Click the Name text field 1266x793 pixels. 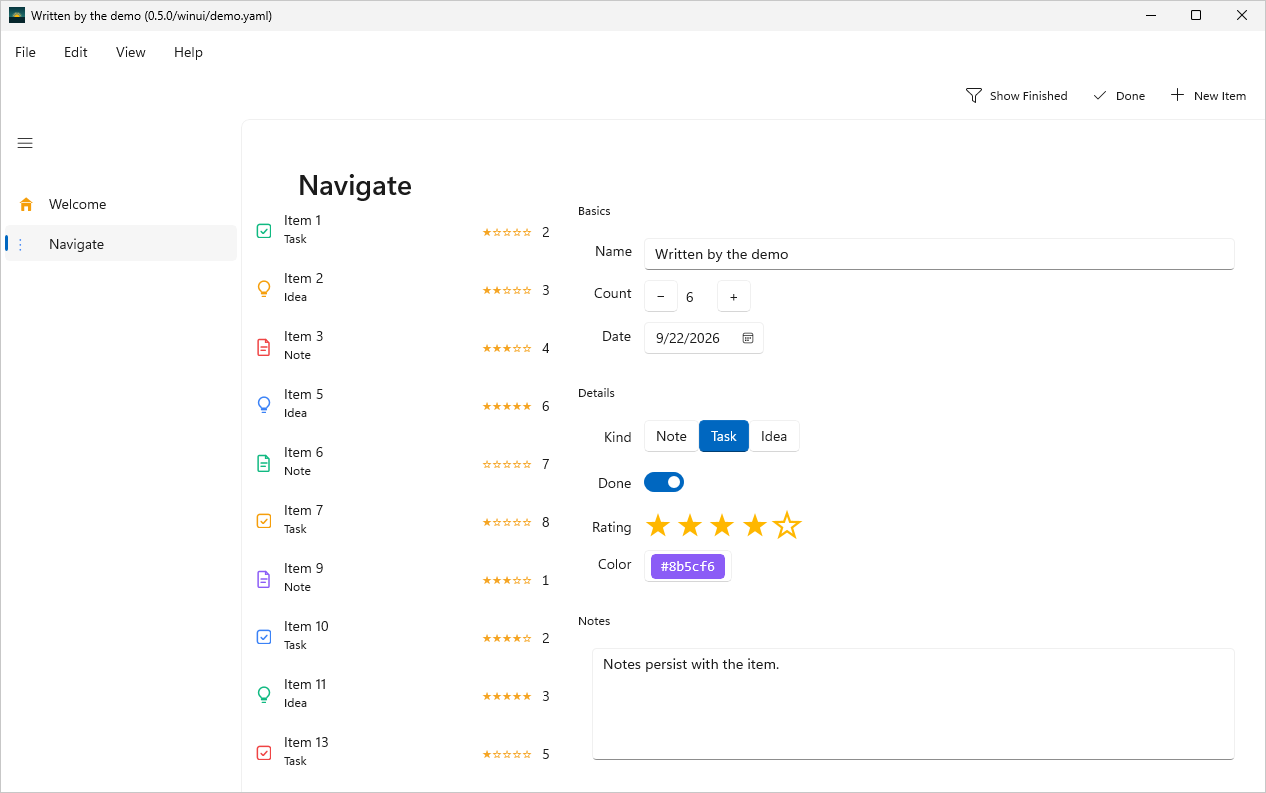[x=939, y=254]
